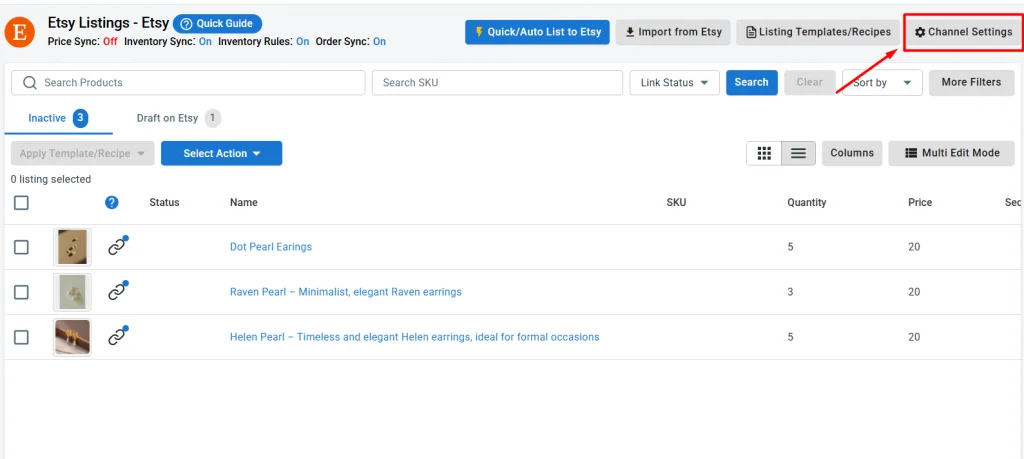Open Listing Templates/Recipes
1024x459 pixels.
(x=818, y=32)
